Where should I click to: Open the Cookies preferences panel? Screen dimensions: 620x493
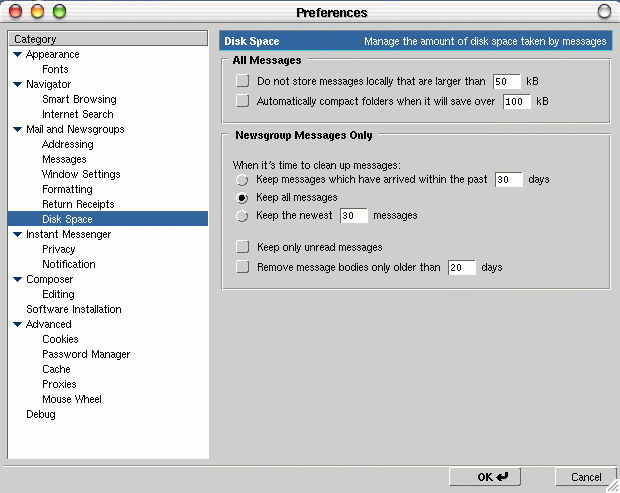click(x=60, y=339)
